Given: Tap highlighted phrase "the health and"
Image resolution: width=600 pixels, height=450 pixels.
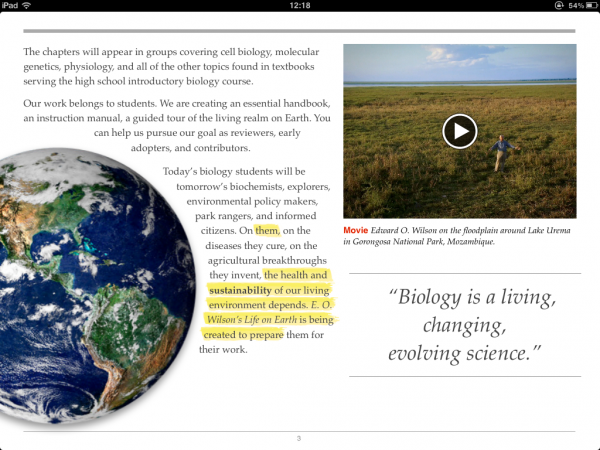Looking at the screenshot, I should [295, 275].
